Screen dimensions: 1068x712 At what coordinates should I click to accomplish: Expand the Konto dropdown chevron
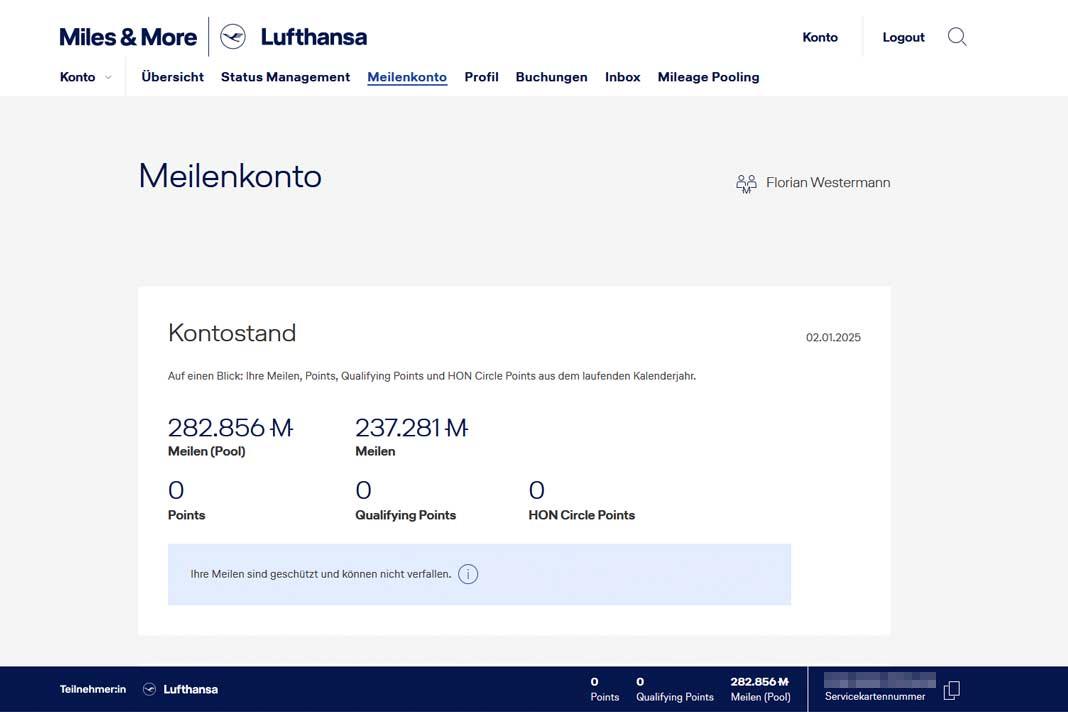click(x=108, y=78)
